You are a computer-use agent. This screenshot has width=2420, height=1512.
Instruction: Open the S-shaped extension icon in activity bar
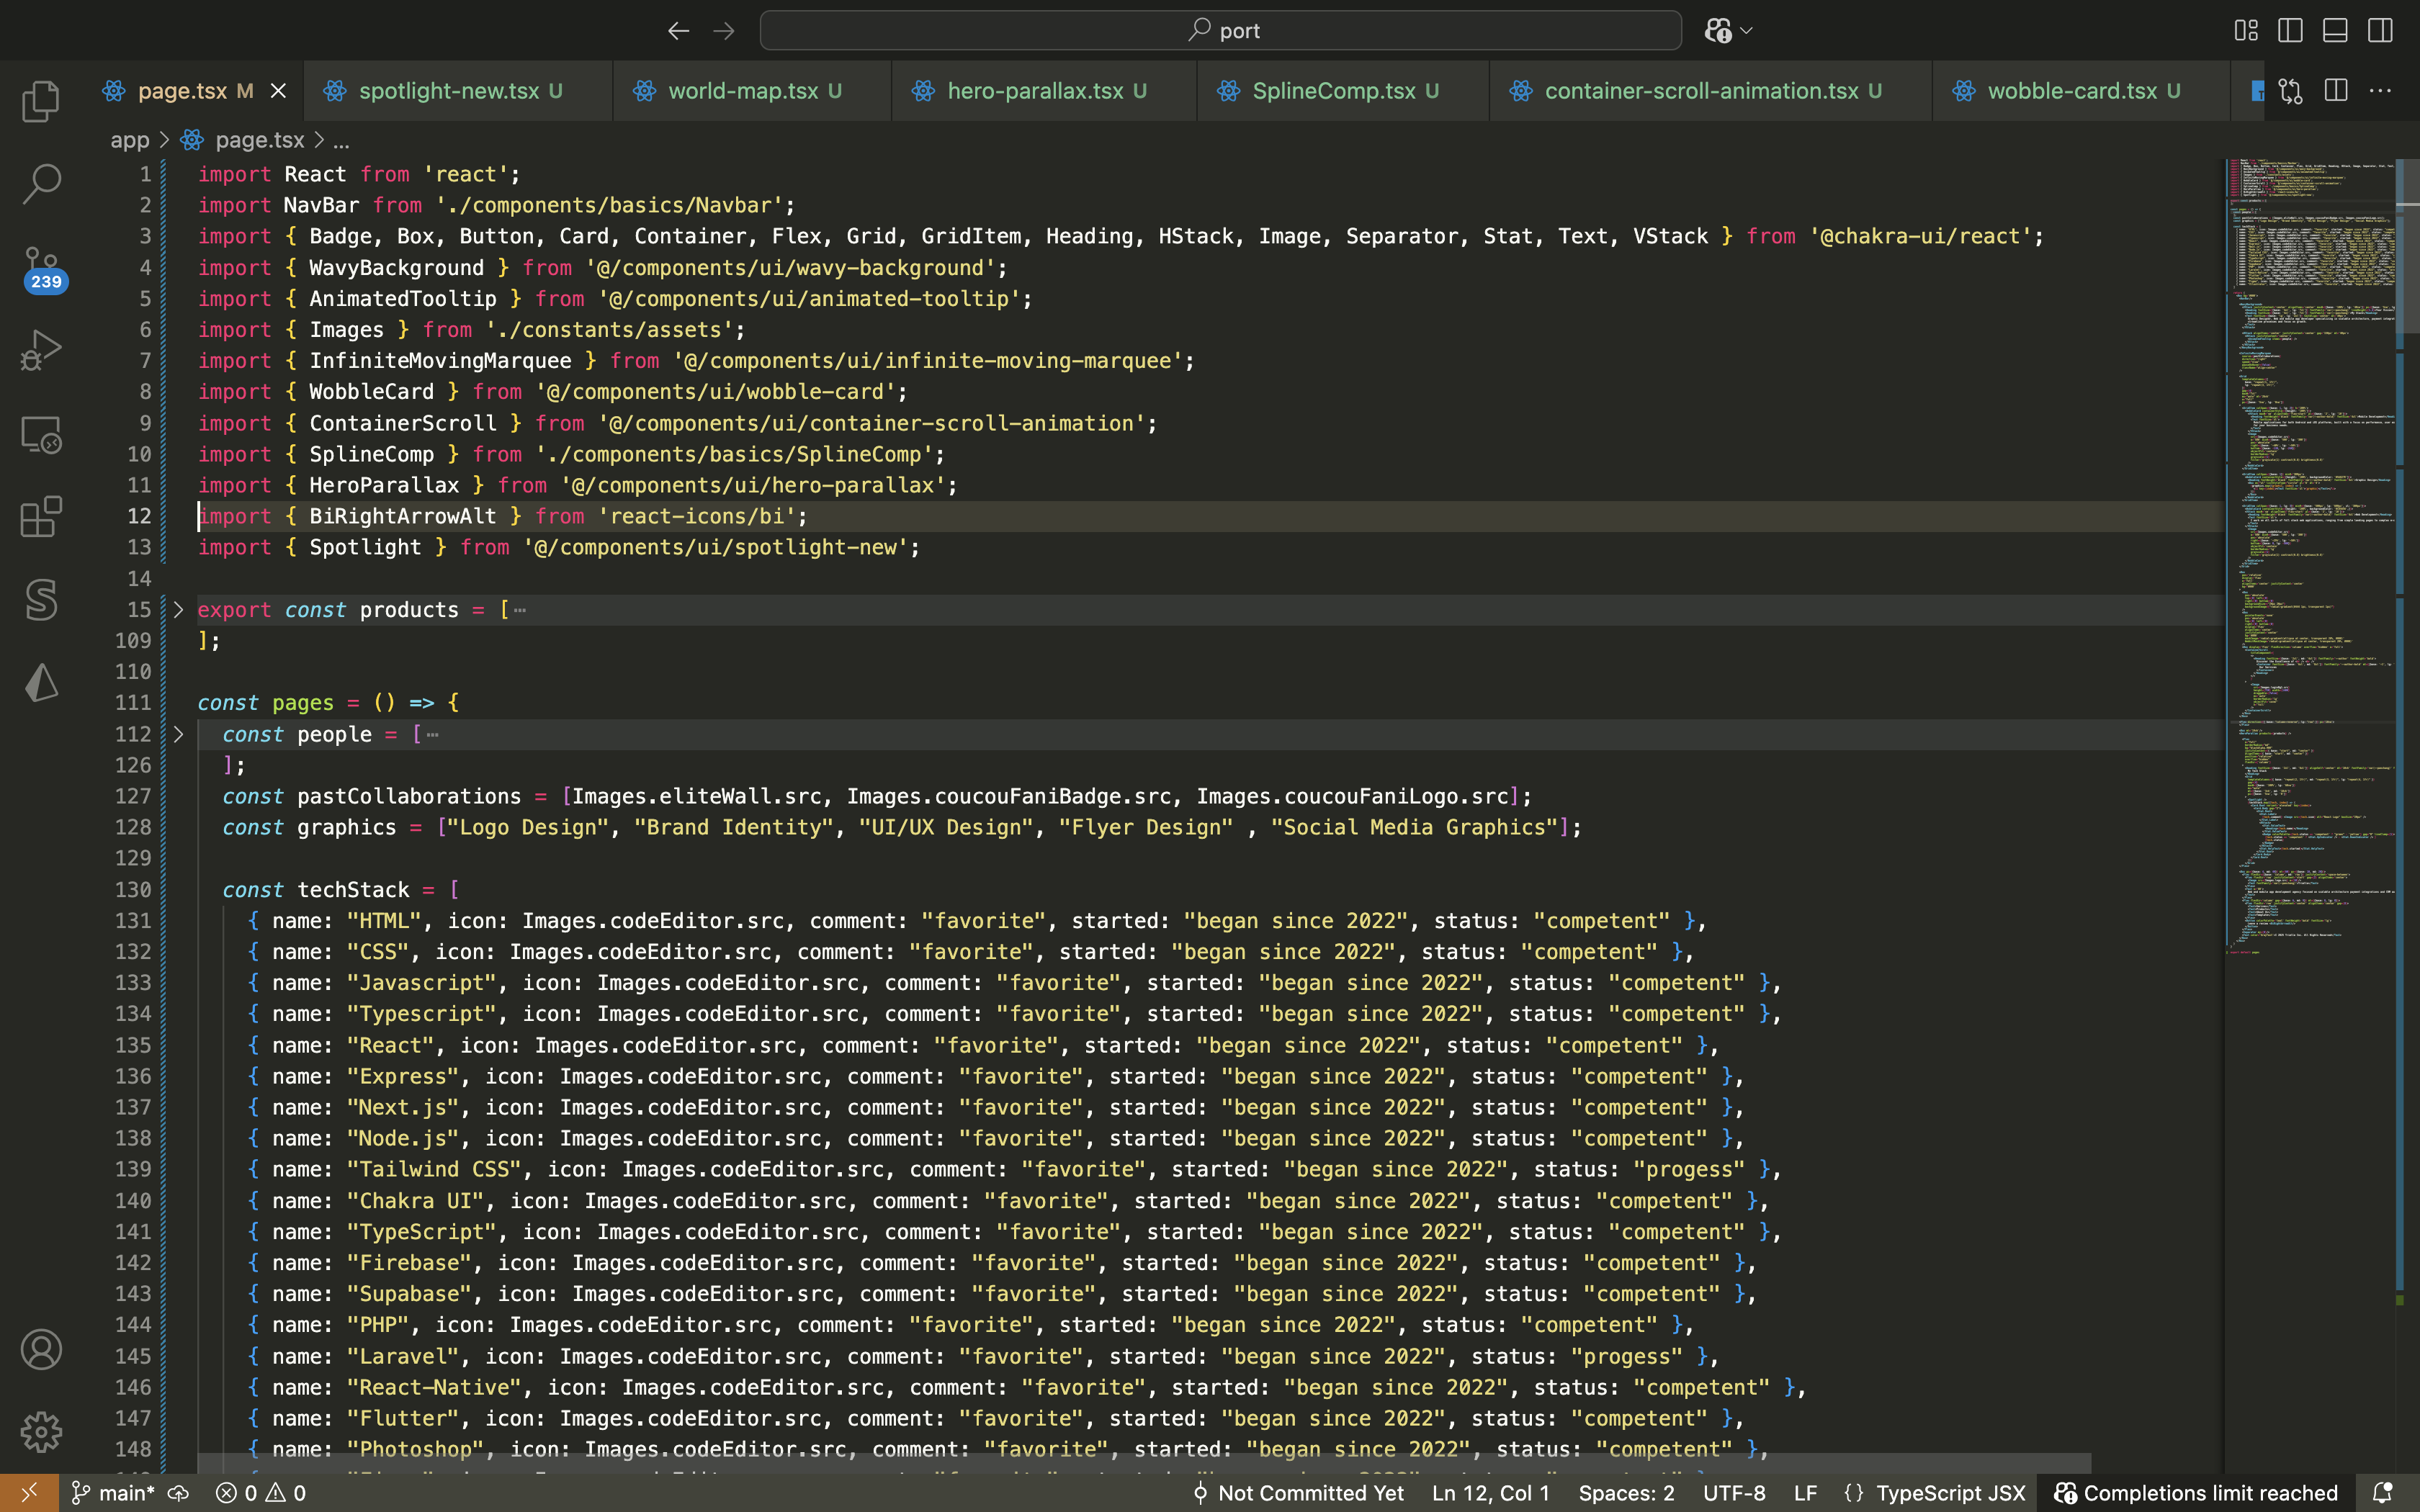pyautogui.click(x=41, y=600)
